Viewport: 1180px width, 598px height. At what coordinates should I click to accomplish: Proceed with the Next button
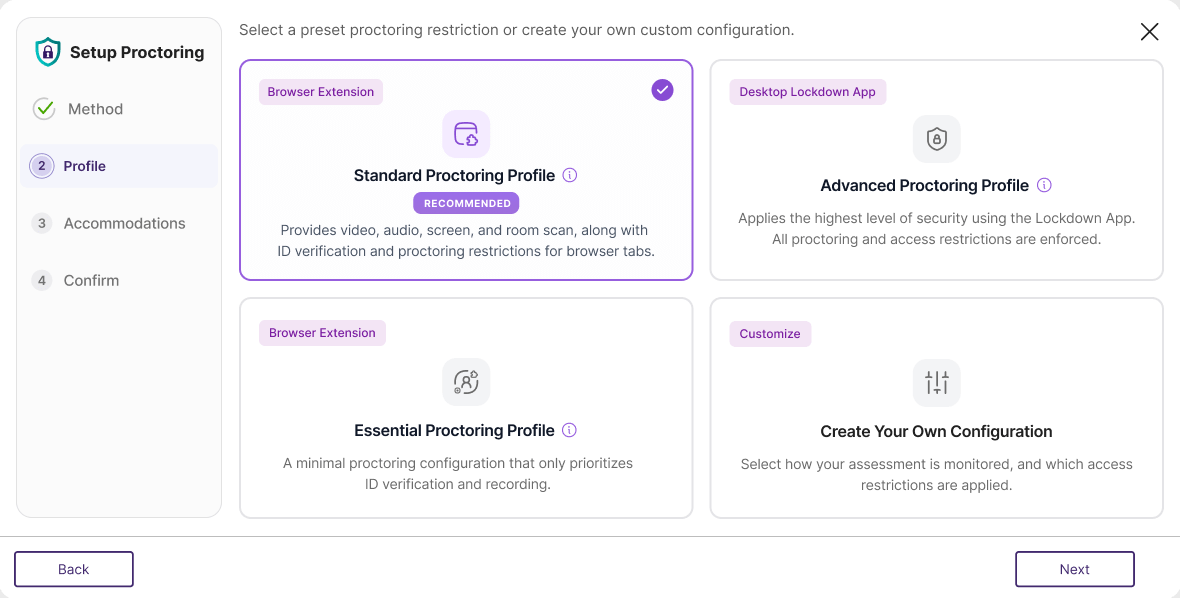(x=1074, y=569)
